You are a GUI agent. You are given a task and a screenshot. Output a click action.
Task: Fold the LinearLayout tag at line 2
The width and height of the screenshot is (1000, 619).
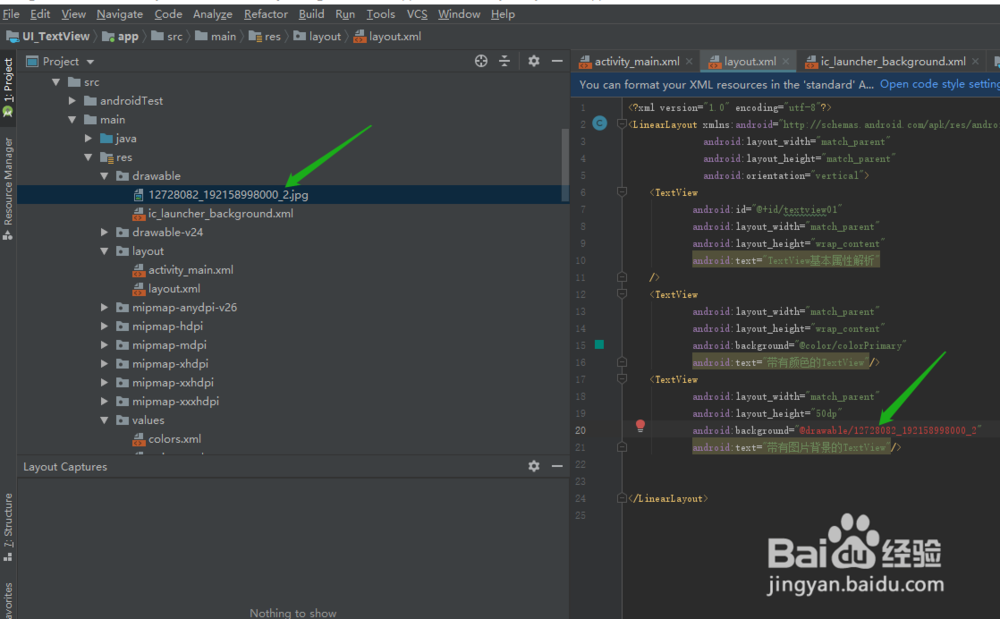[622, 124]
